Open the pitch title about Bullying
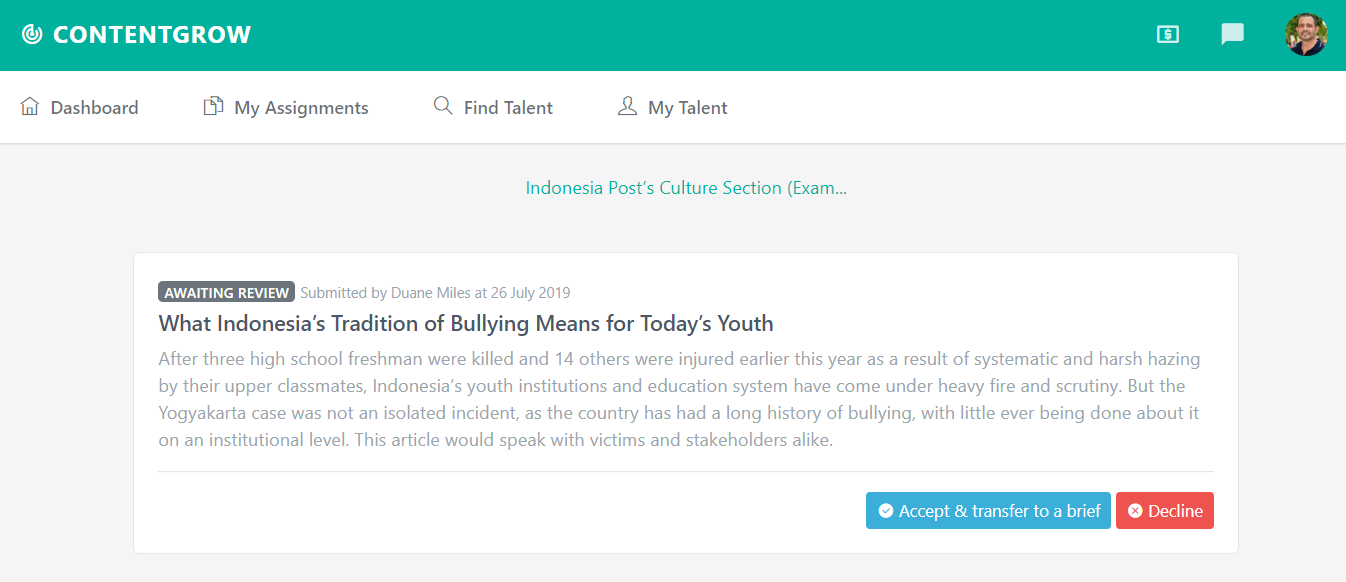 [x=466, y=324]
